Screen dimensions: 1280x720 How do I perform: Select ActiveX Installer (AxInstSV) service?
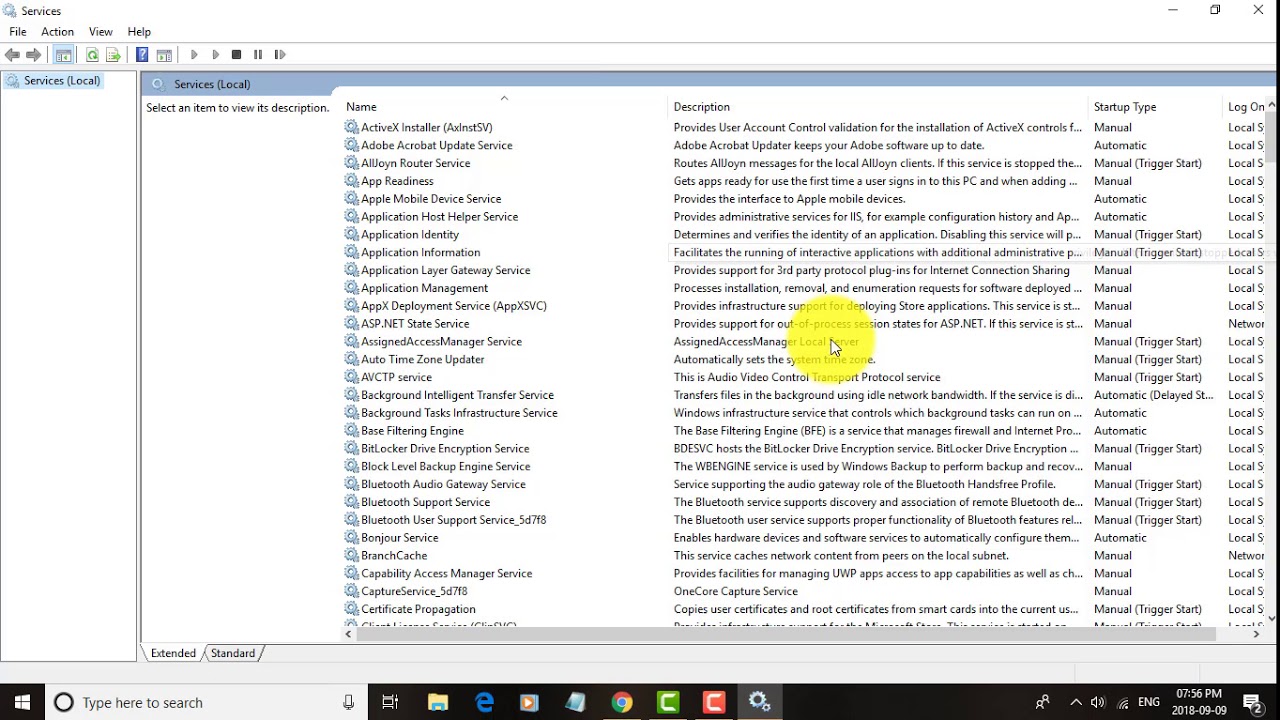pos(427,127)
